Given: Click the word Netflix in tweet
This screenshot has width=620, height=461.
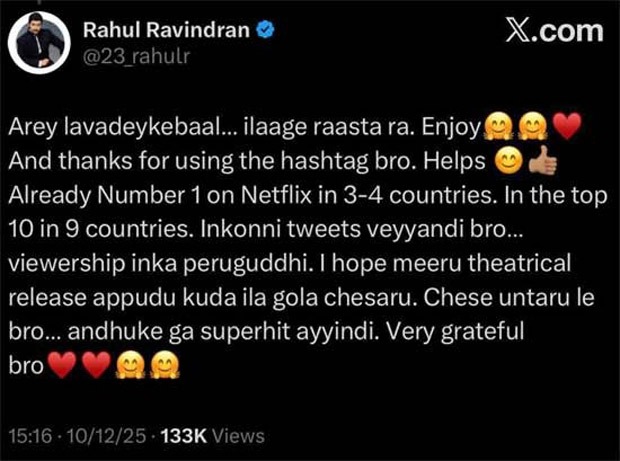Looking at the screenshot, I should click(276, 195).
